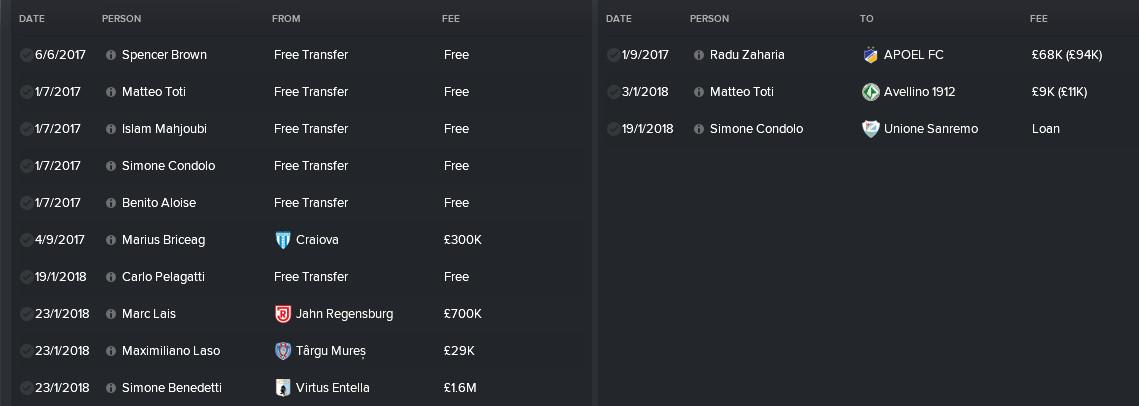Toggle the checkmark for Marius Briceag's transfer
Screen dimensions: 1139x406
pos(26,240)
